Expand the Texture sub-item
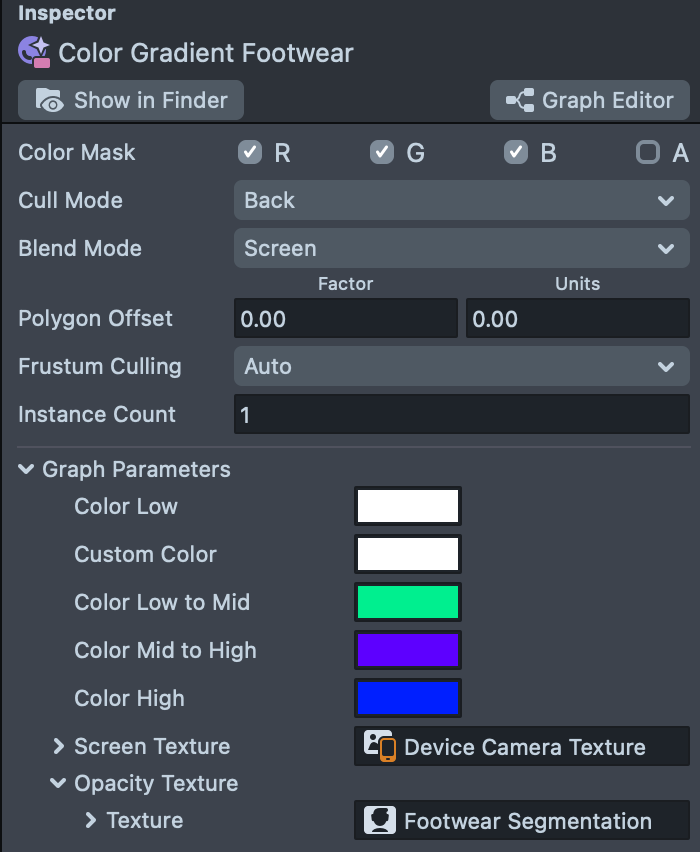This screenshot has height=852, width=700. coord(90,820)
